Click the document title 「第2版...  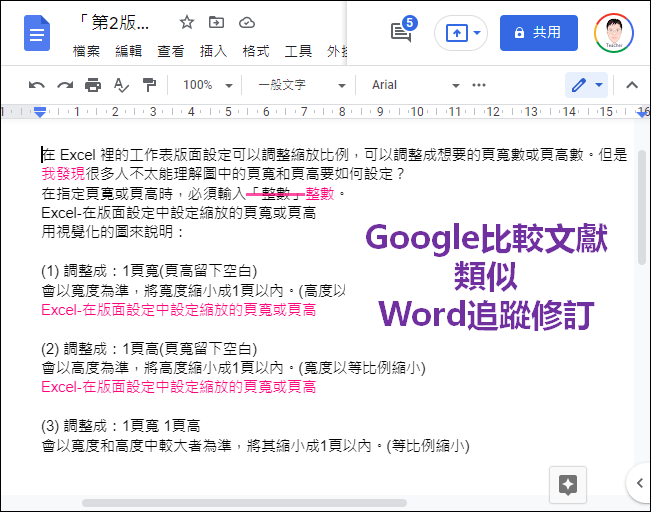[113, 22]
